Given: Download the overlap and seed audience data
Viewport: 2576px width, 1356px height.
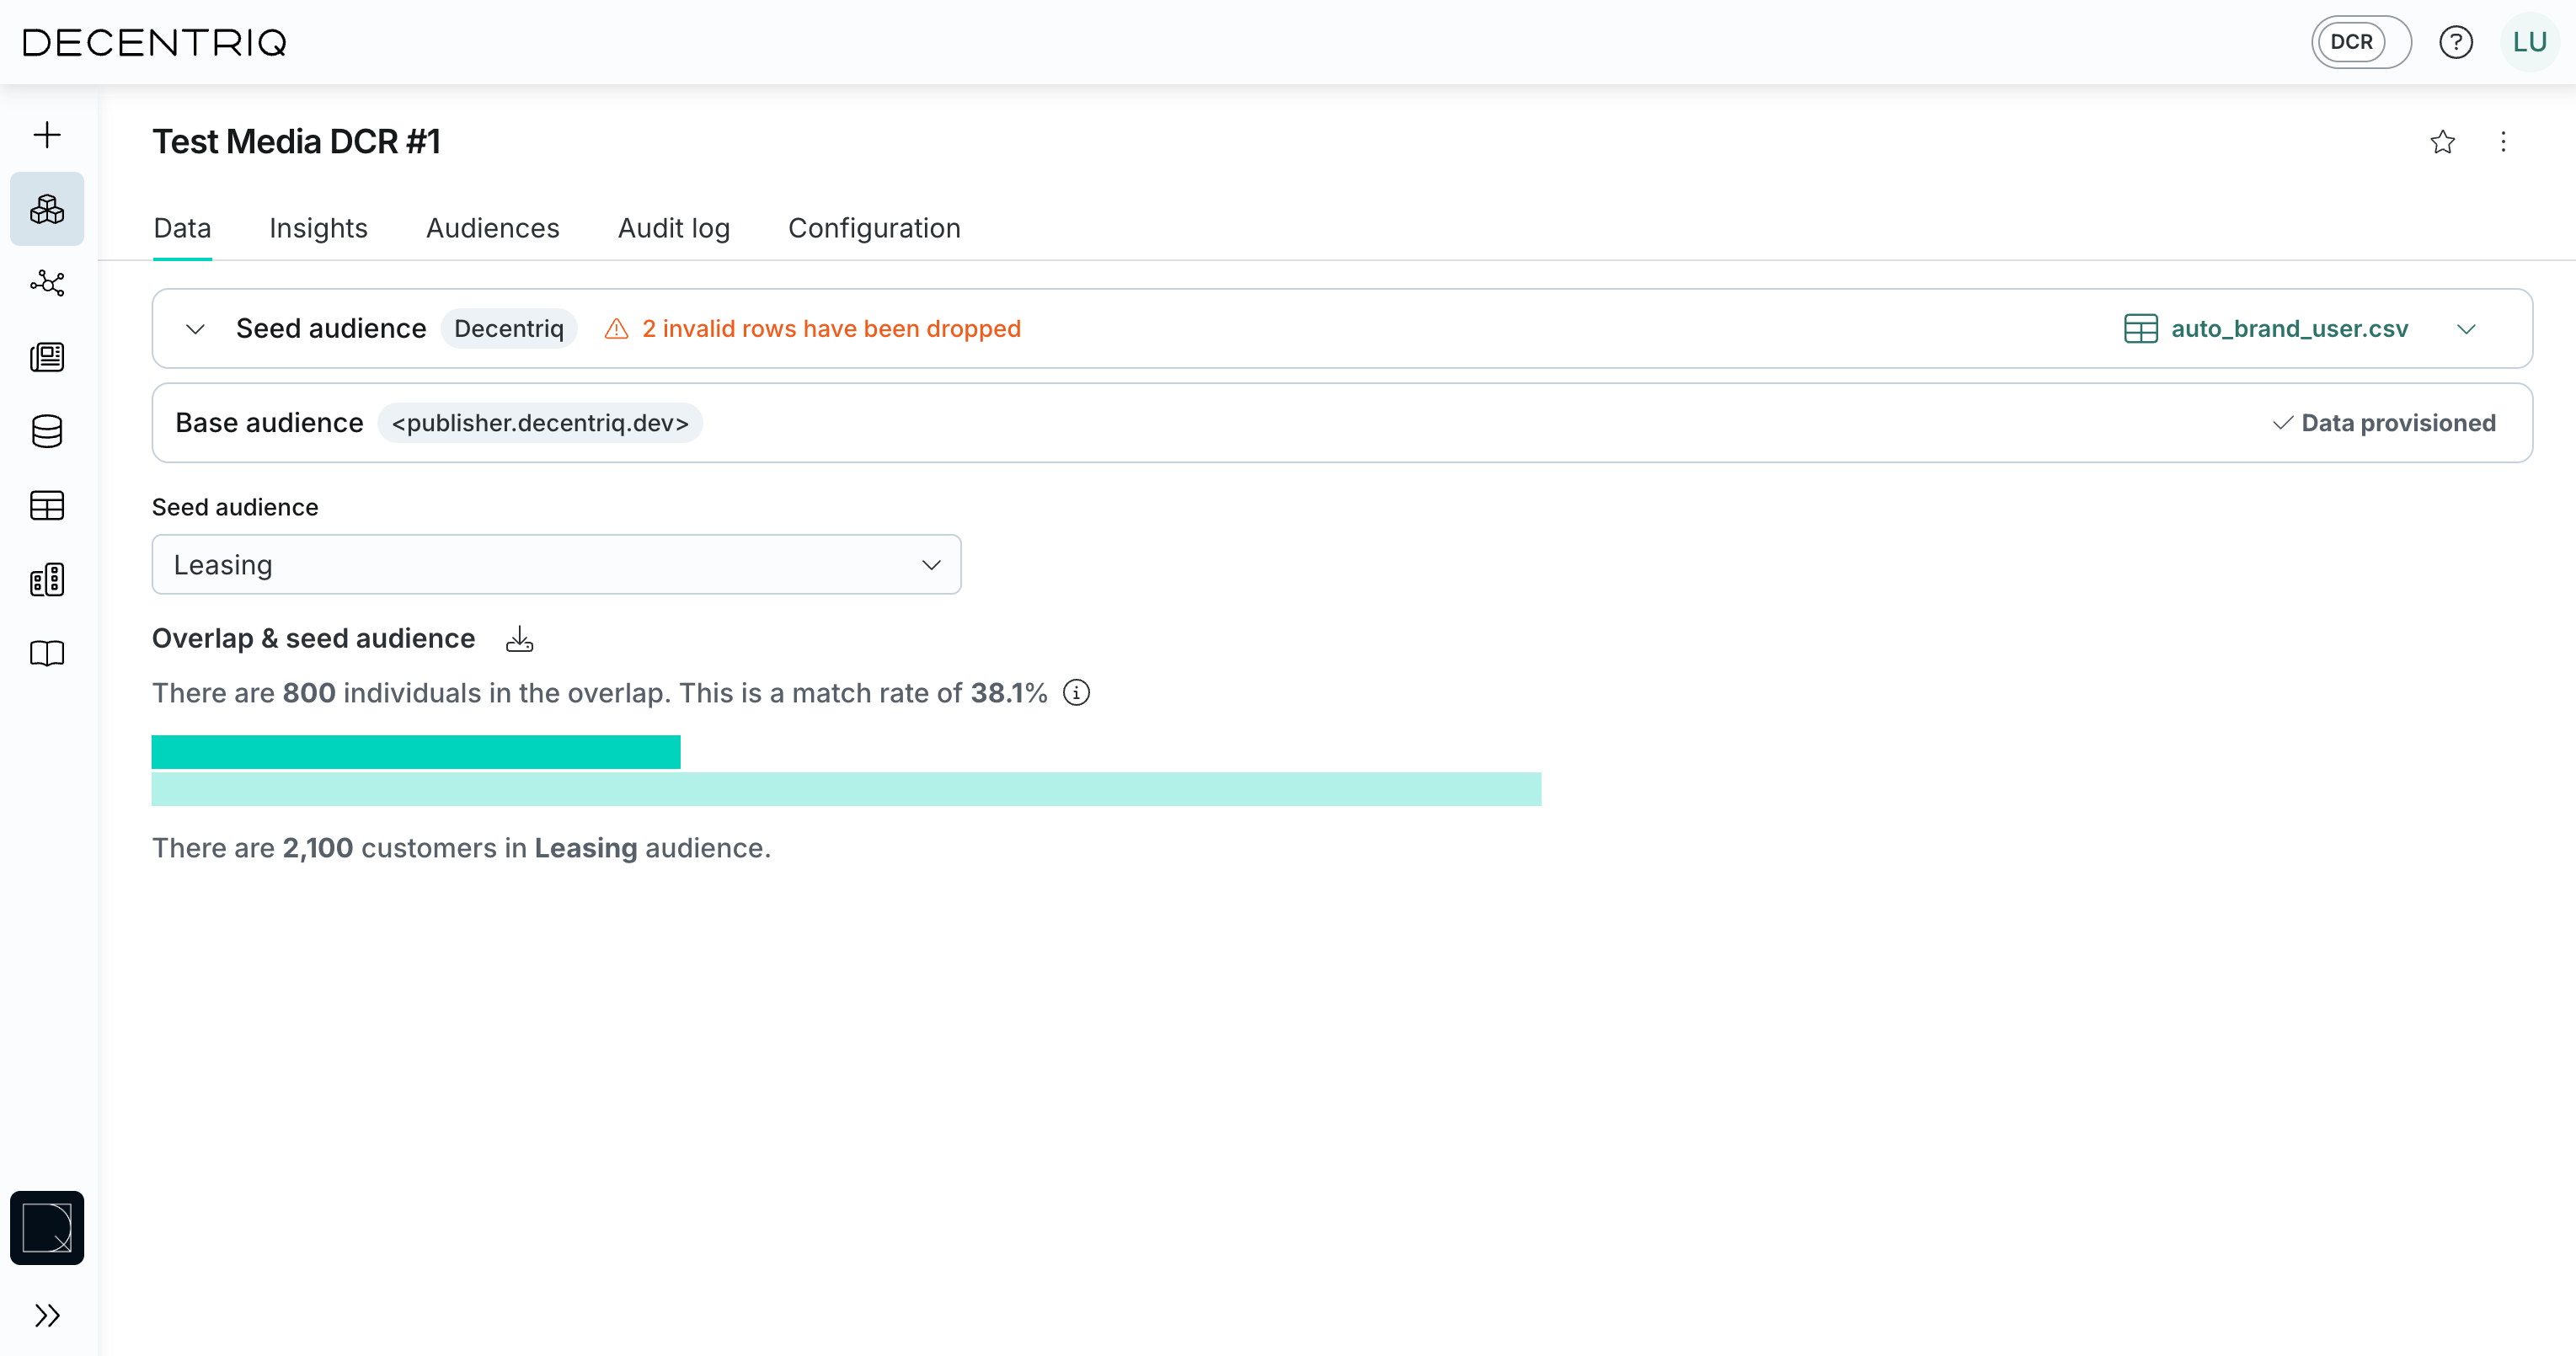Looking at the screenshot, I should (519, 639).
